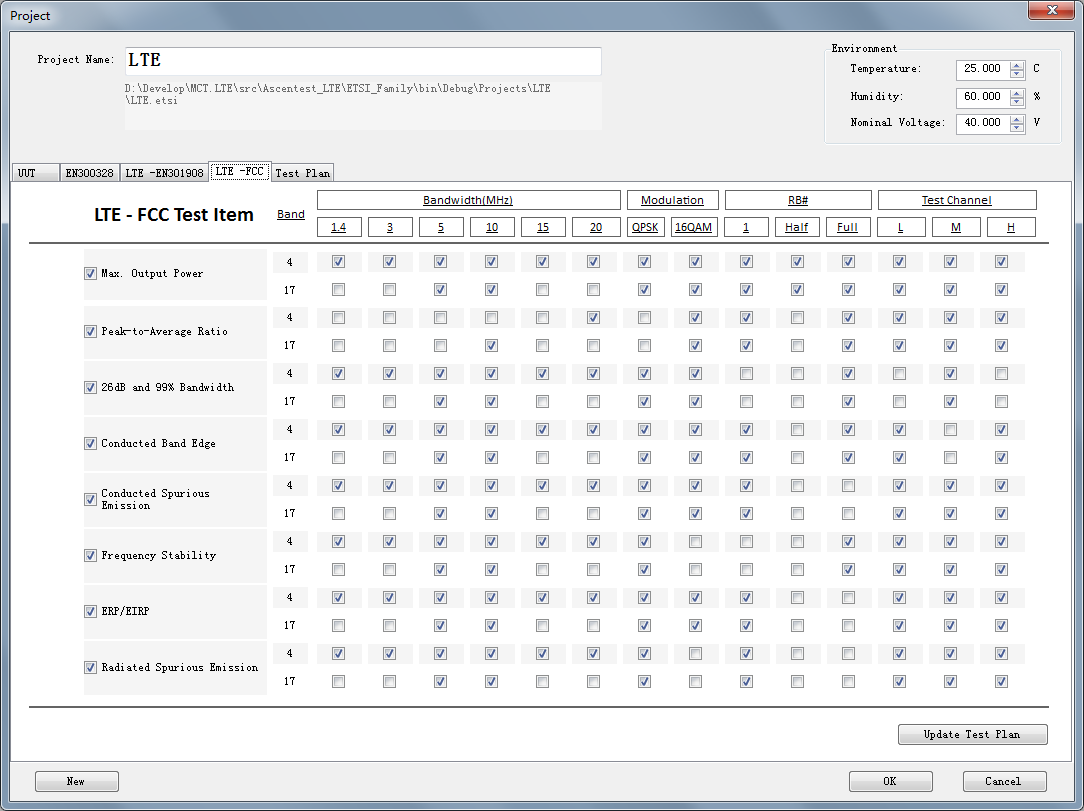
Task: Click the Project Name input field
Action: pyautogui.click(x=363, y=61)
